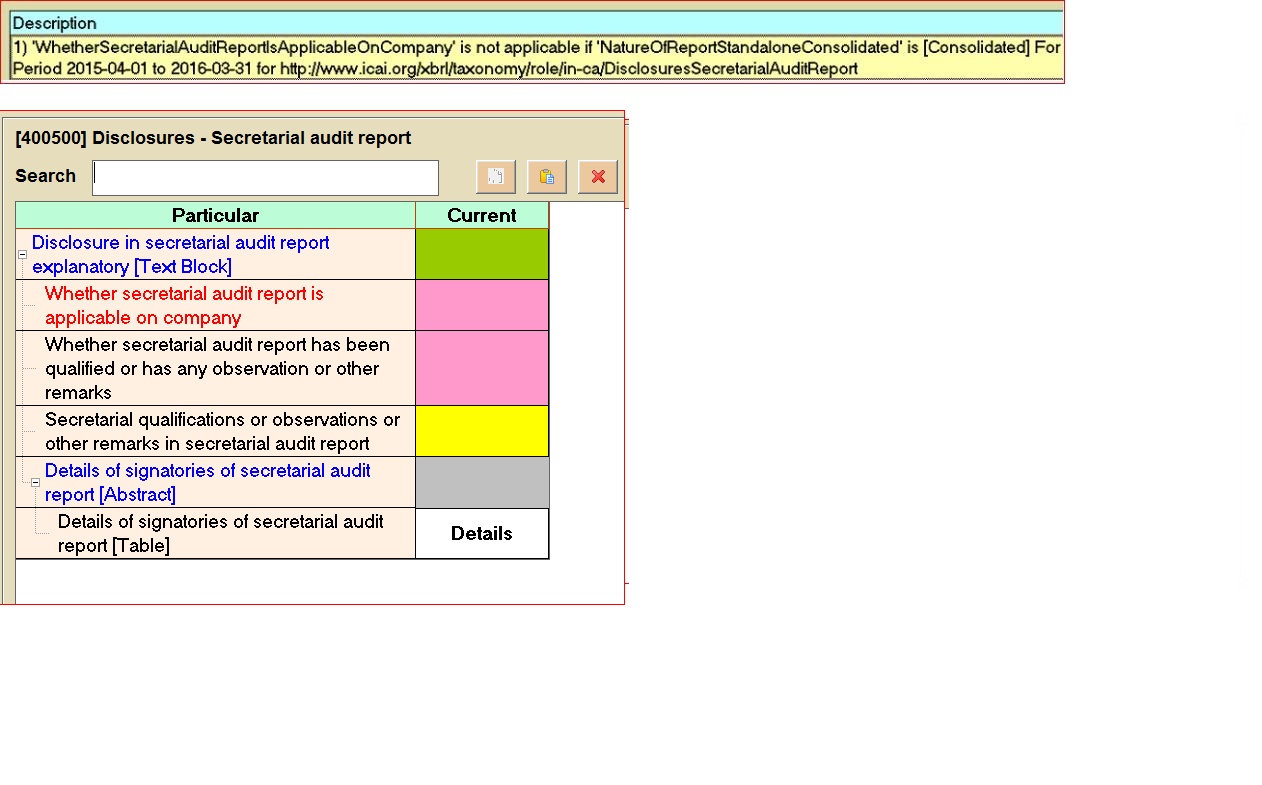Click the 'Current' column header
This screenshot has height=785, width=1262.
click(x=481, y=216)
